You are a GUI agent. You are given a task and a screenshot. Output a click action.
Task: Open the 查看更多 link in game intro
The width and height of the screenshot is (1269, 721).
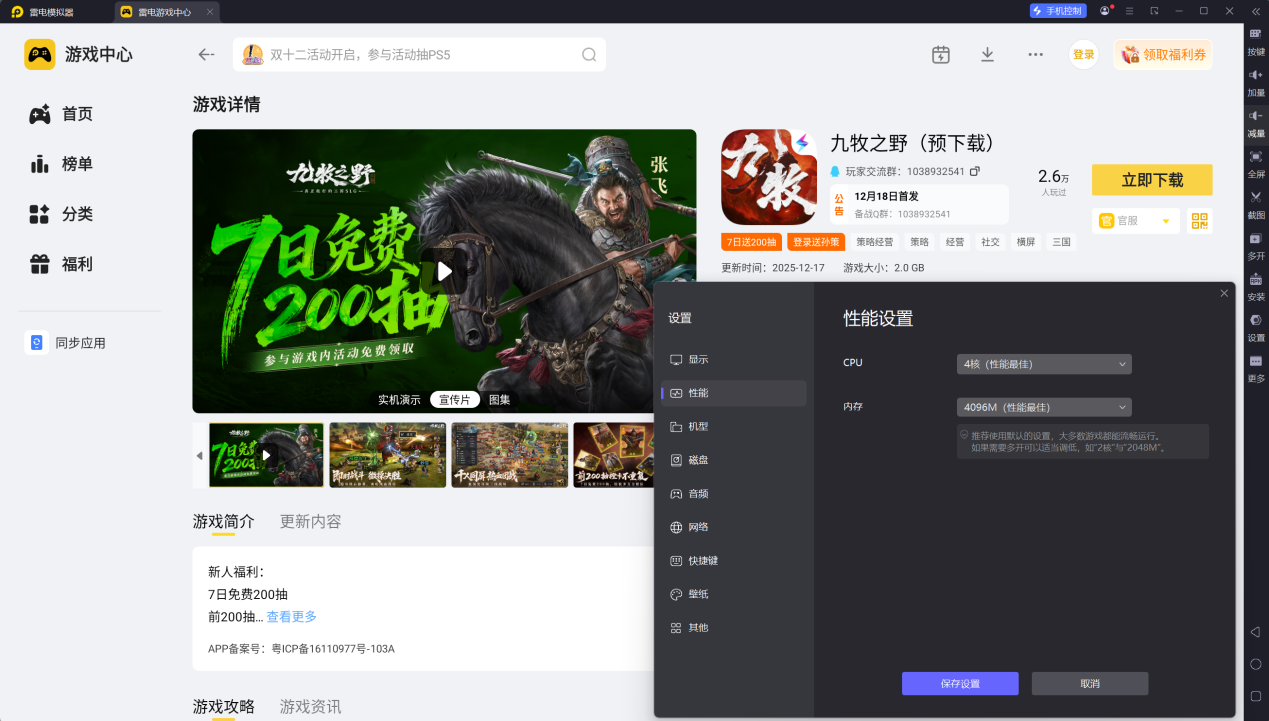291,617
